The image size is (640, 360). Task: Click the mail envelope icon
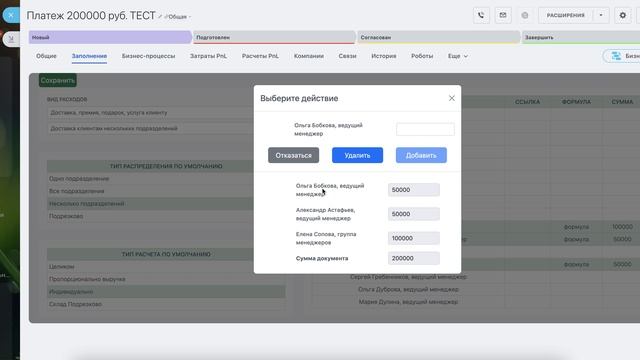pos(503,16)
